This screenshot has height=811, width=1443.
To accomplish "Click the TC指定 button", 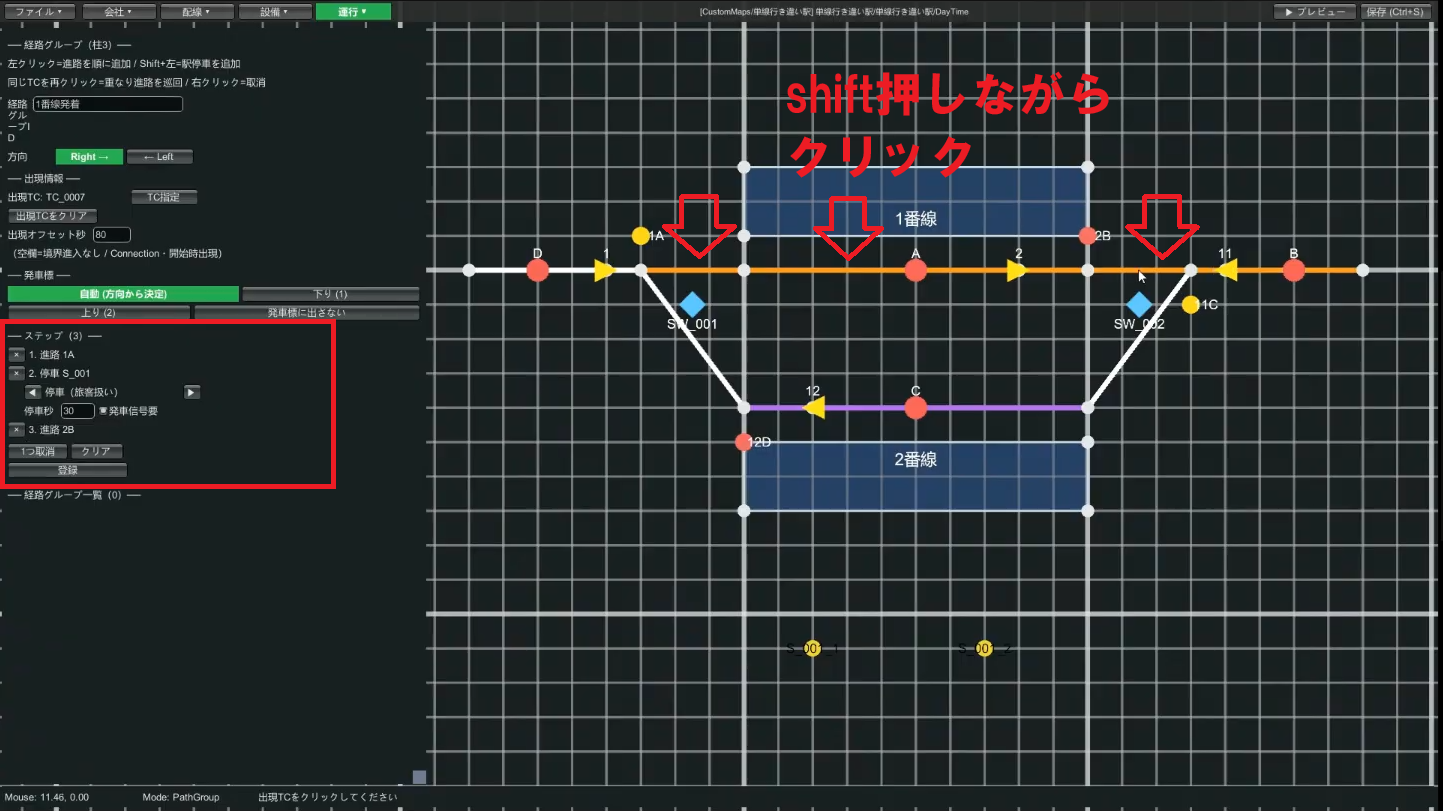I will click(164, 197).
